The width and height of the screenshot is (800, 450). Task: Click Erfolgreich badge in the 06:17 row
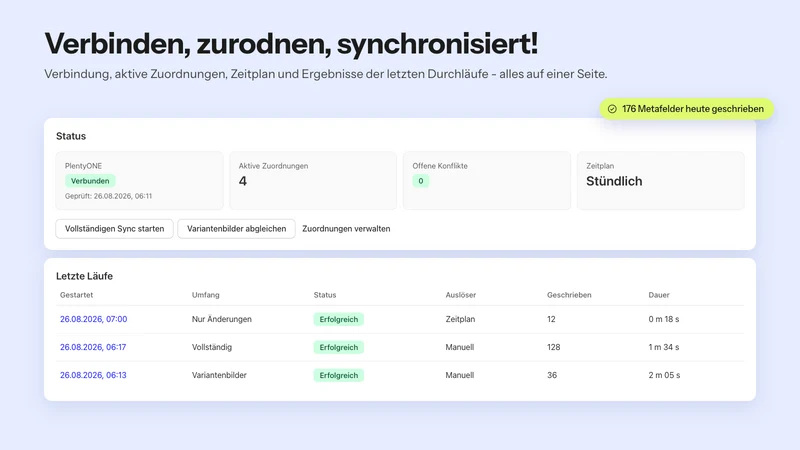(x=338, y=347)
